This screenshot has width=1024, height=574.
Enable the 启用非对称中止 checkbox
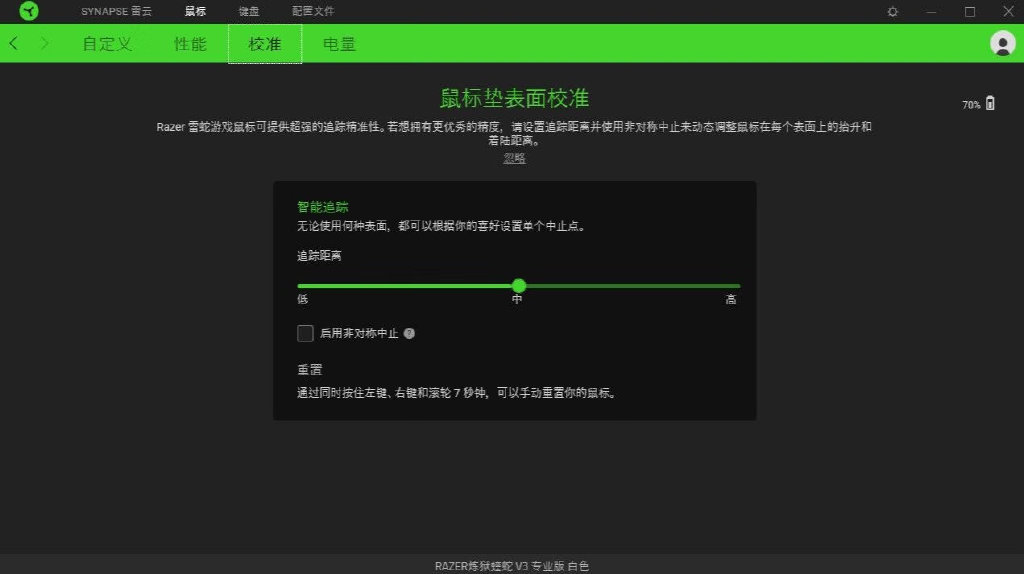[305, 334]
